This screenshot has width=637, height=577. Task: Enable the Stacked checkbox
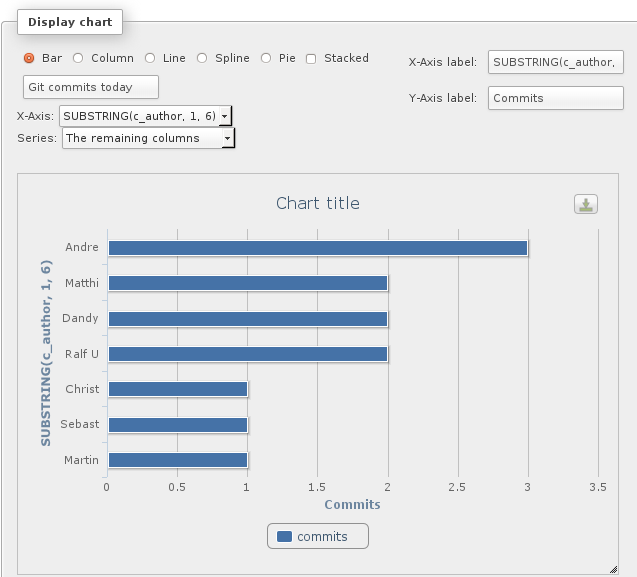click(x=311, y=59)
